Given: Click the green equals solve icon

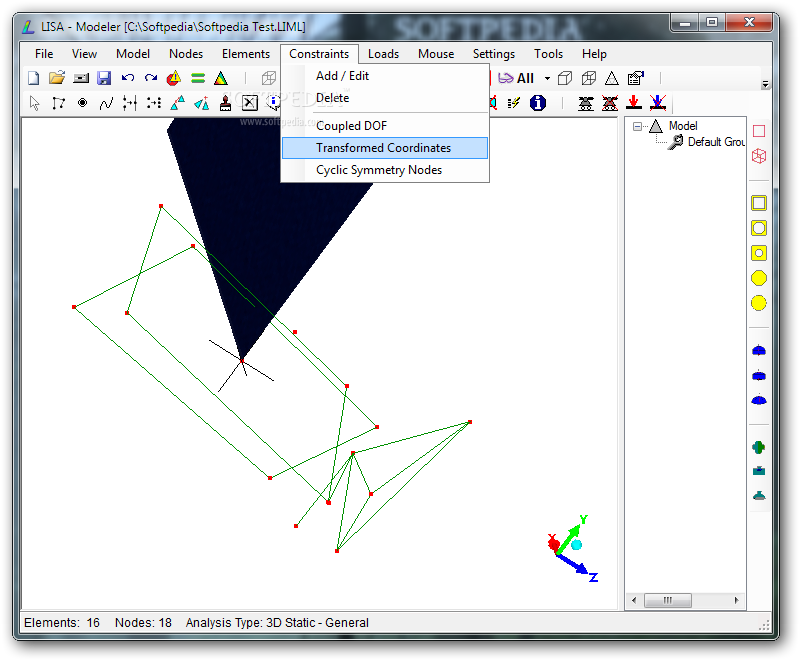Looking at the screenshot, I should pyautogui.click(x=198, y=78).
